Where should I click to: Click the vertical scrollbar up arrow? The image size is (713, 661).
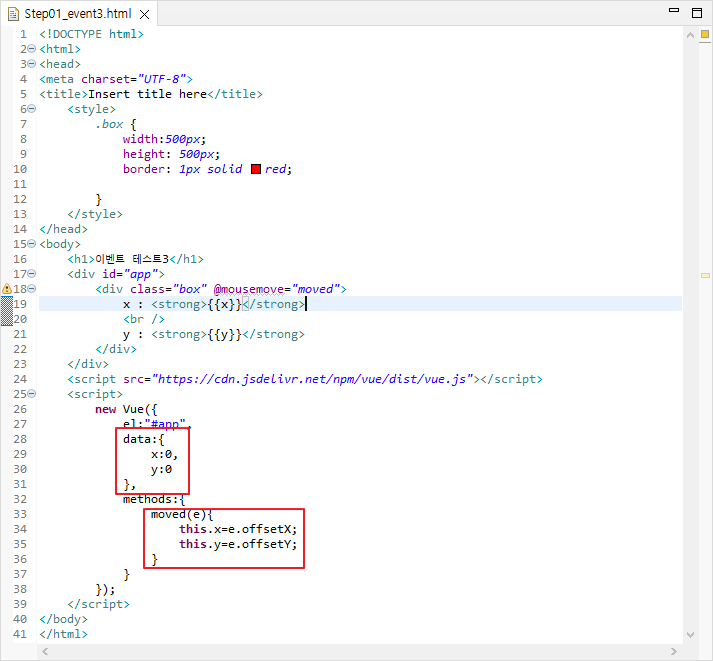(690, 35)
